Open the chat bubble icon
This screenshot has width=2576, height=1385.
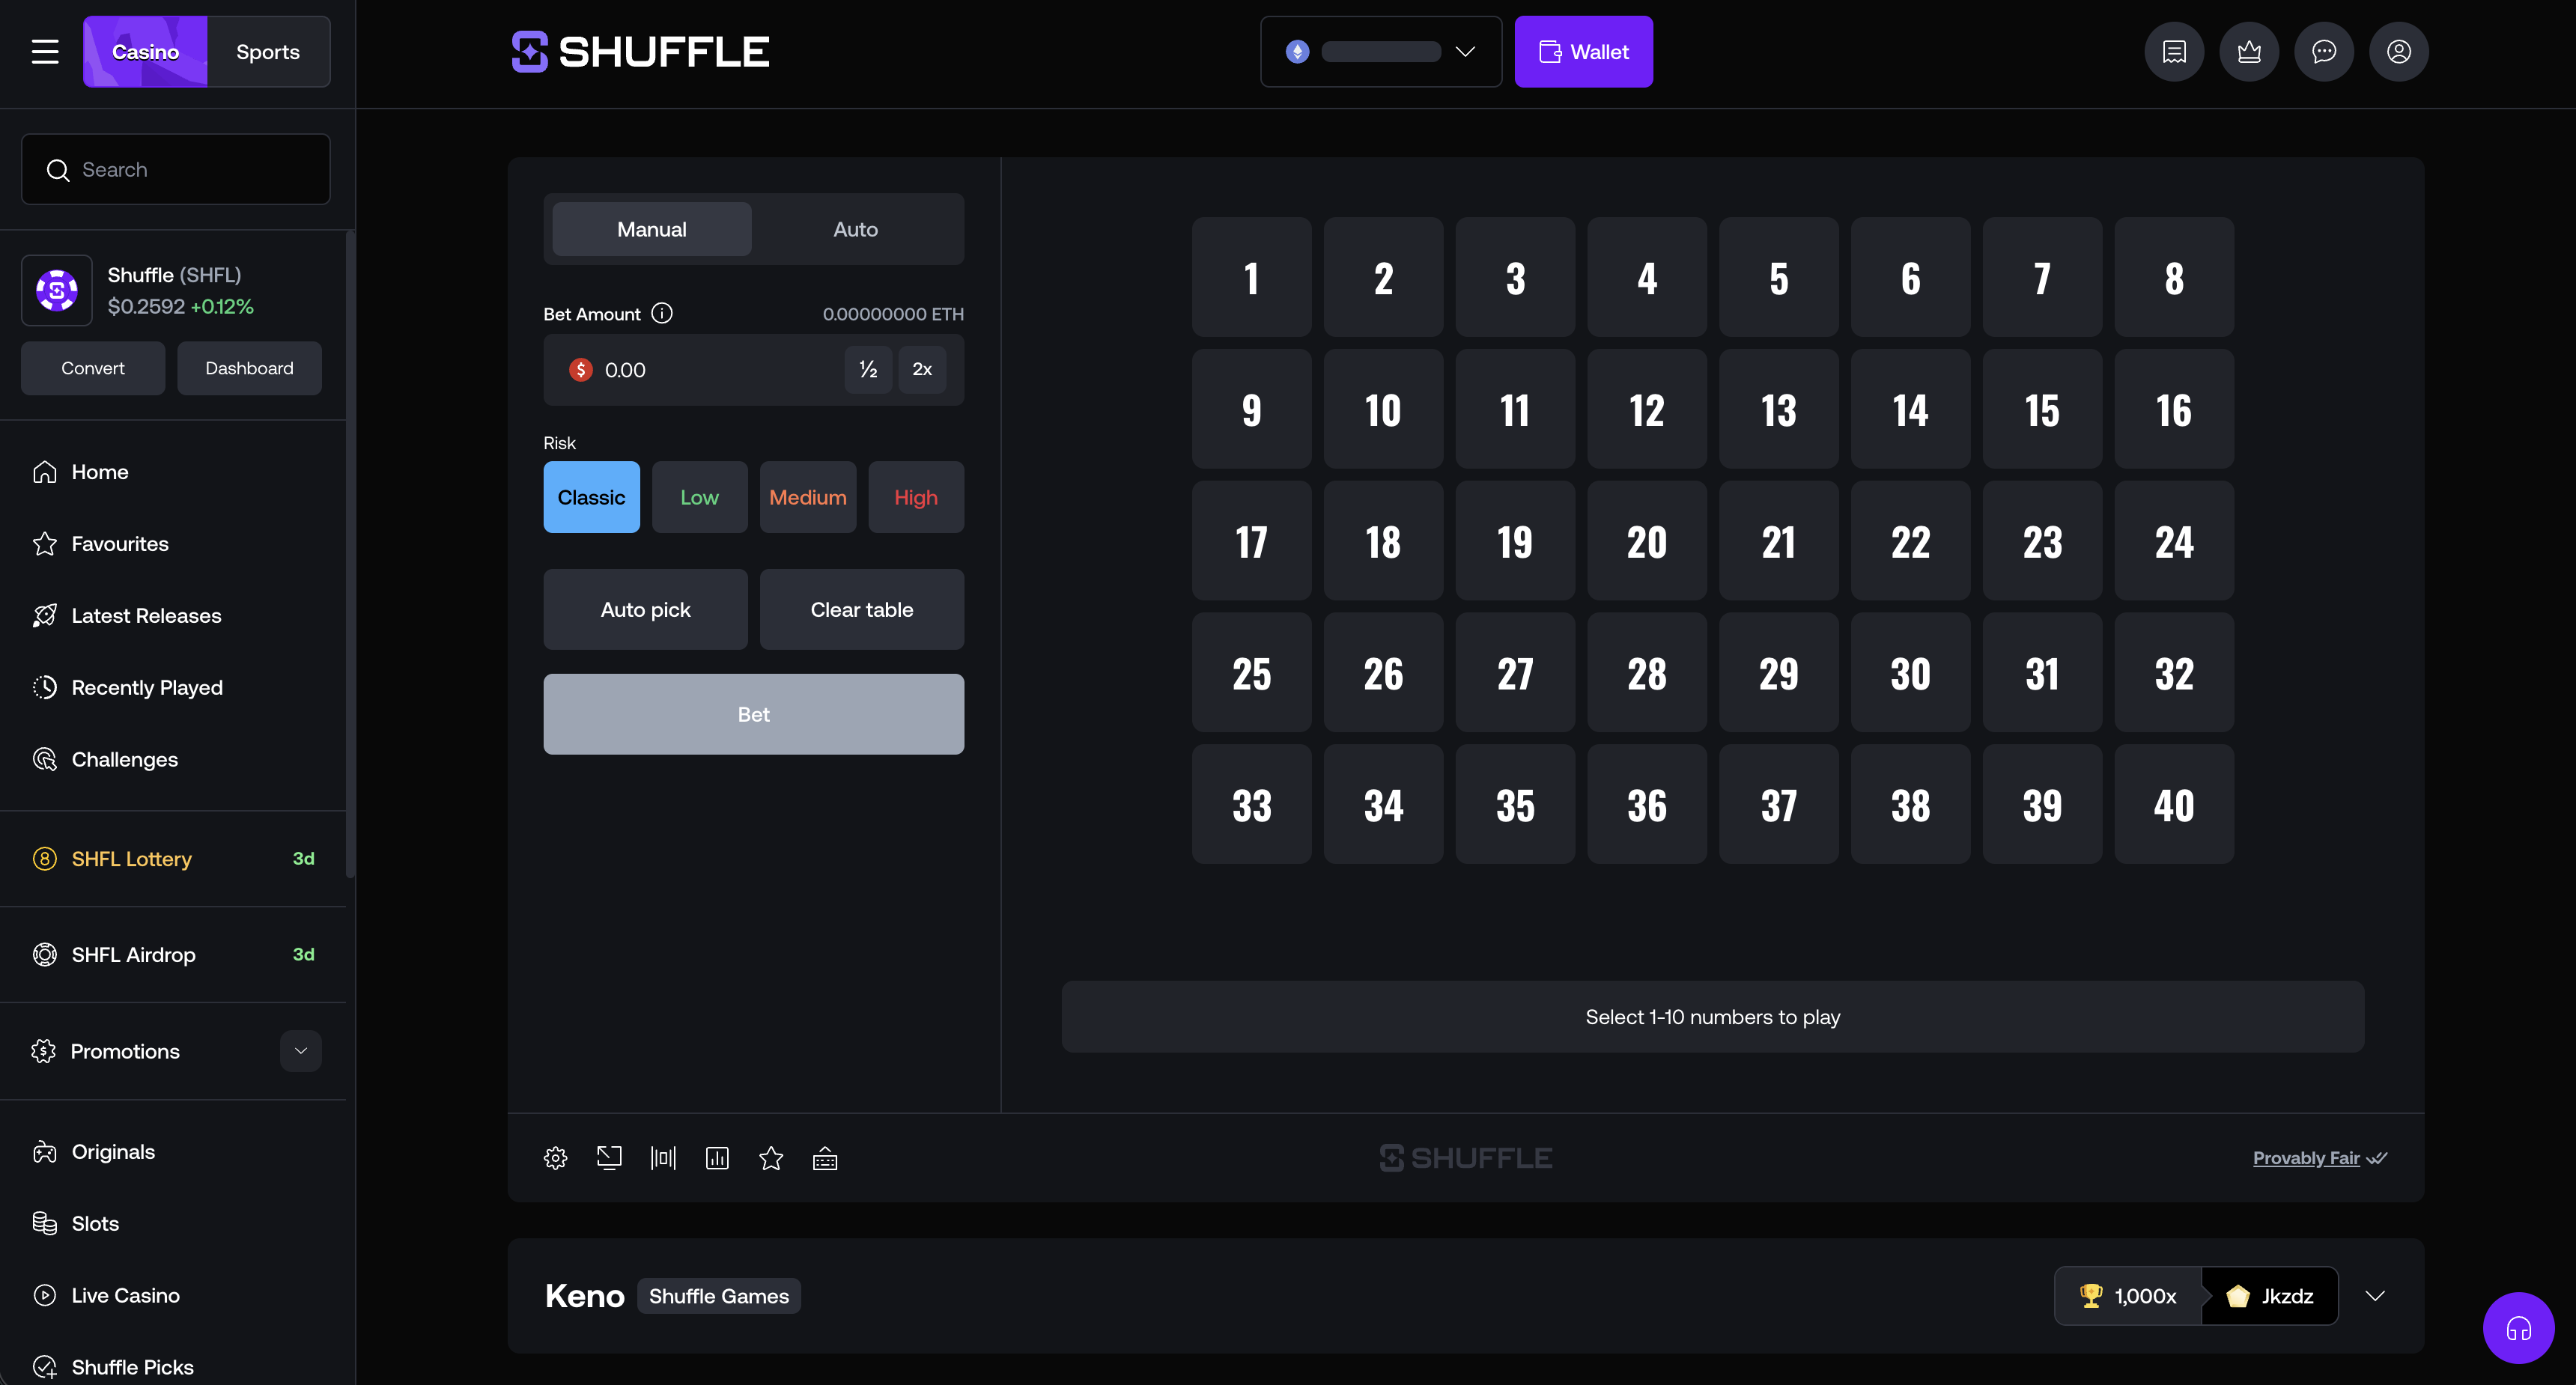(2324, 52)
